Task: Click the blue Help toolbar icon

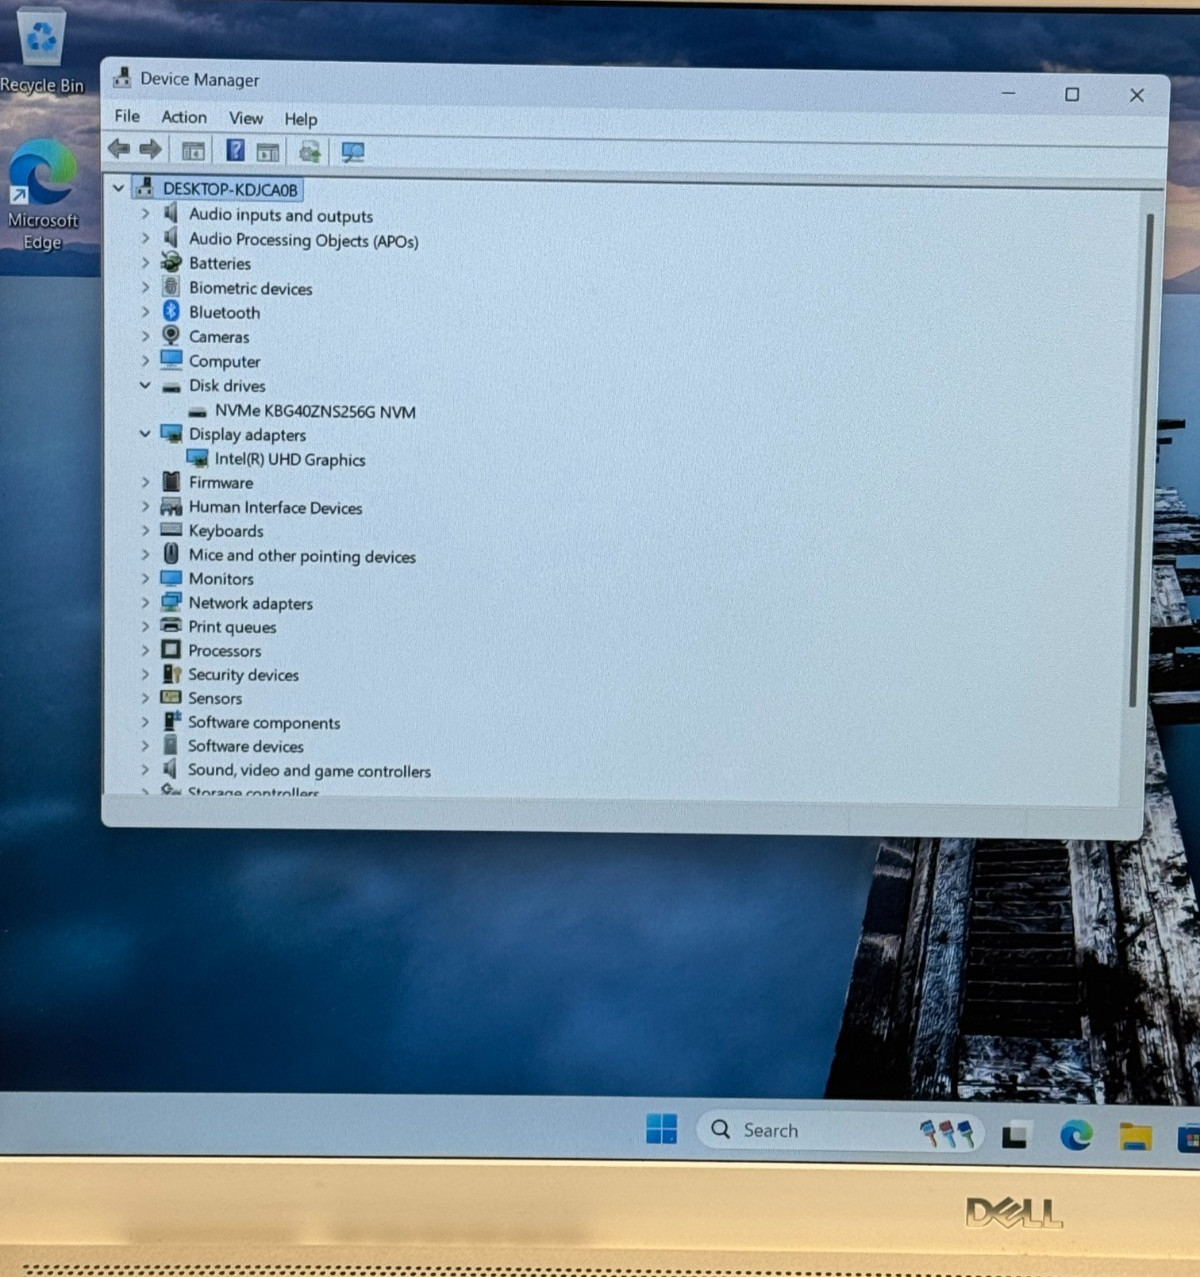Action: [x=235, y=150]
